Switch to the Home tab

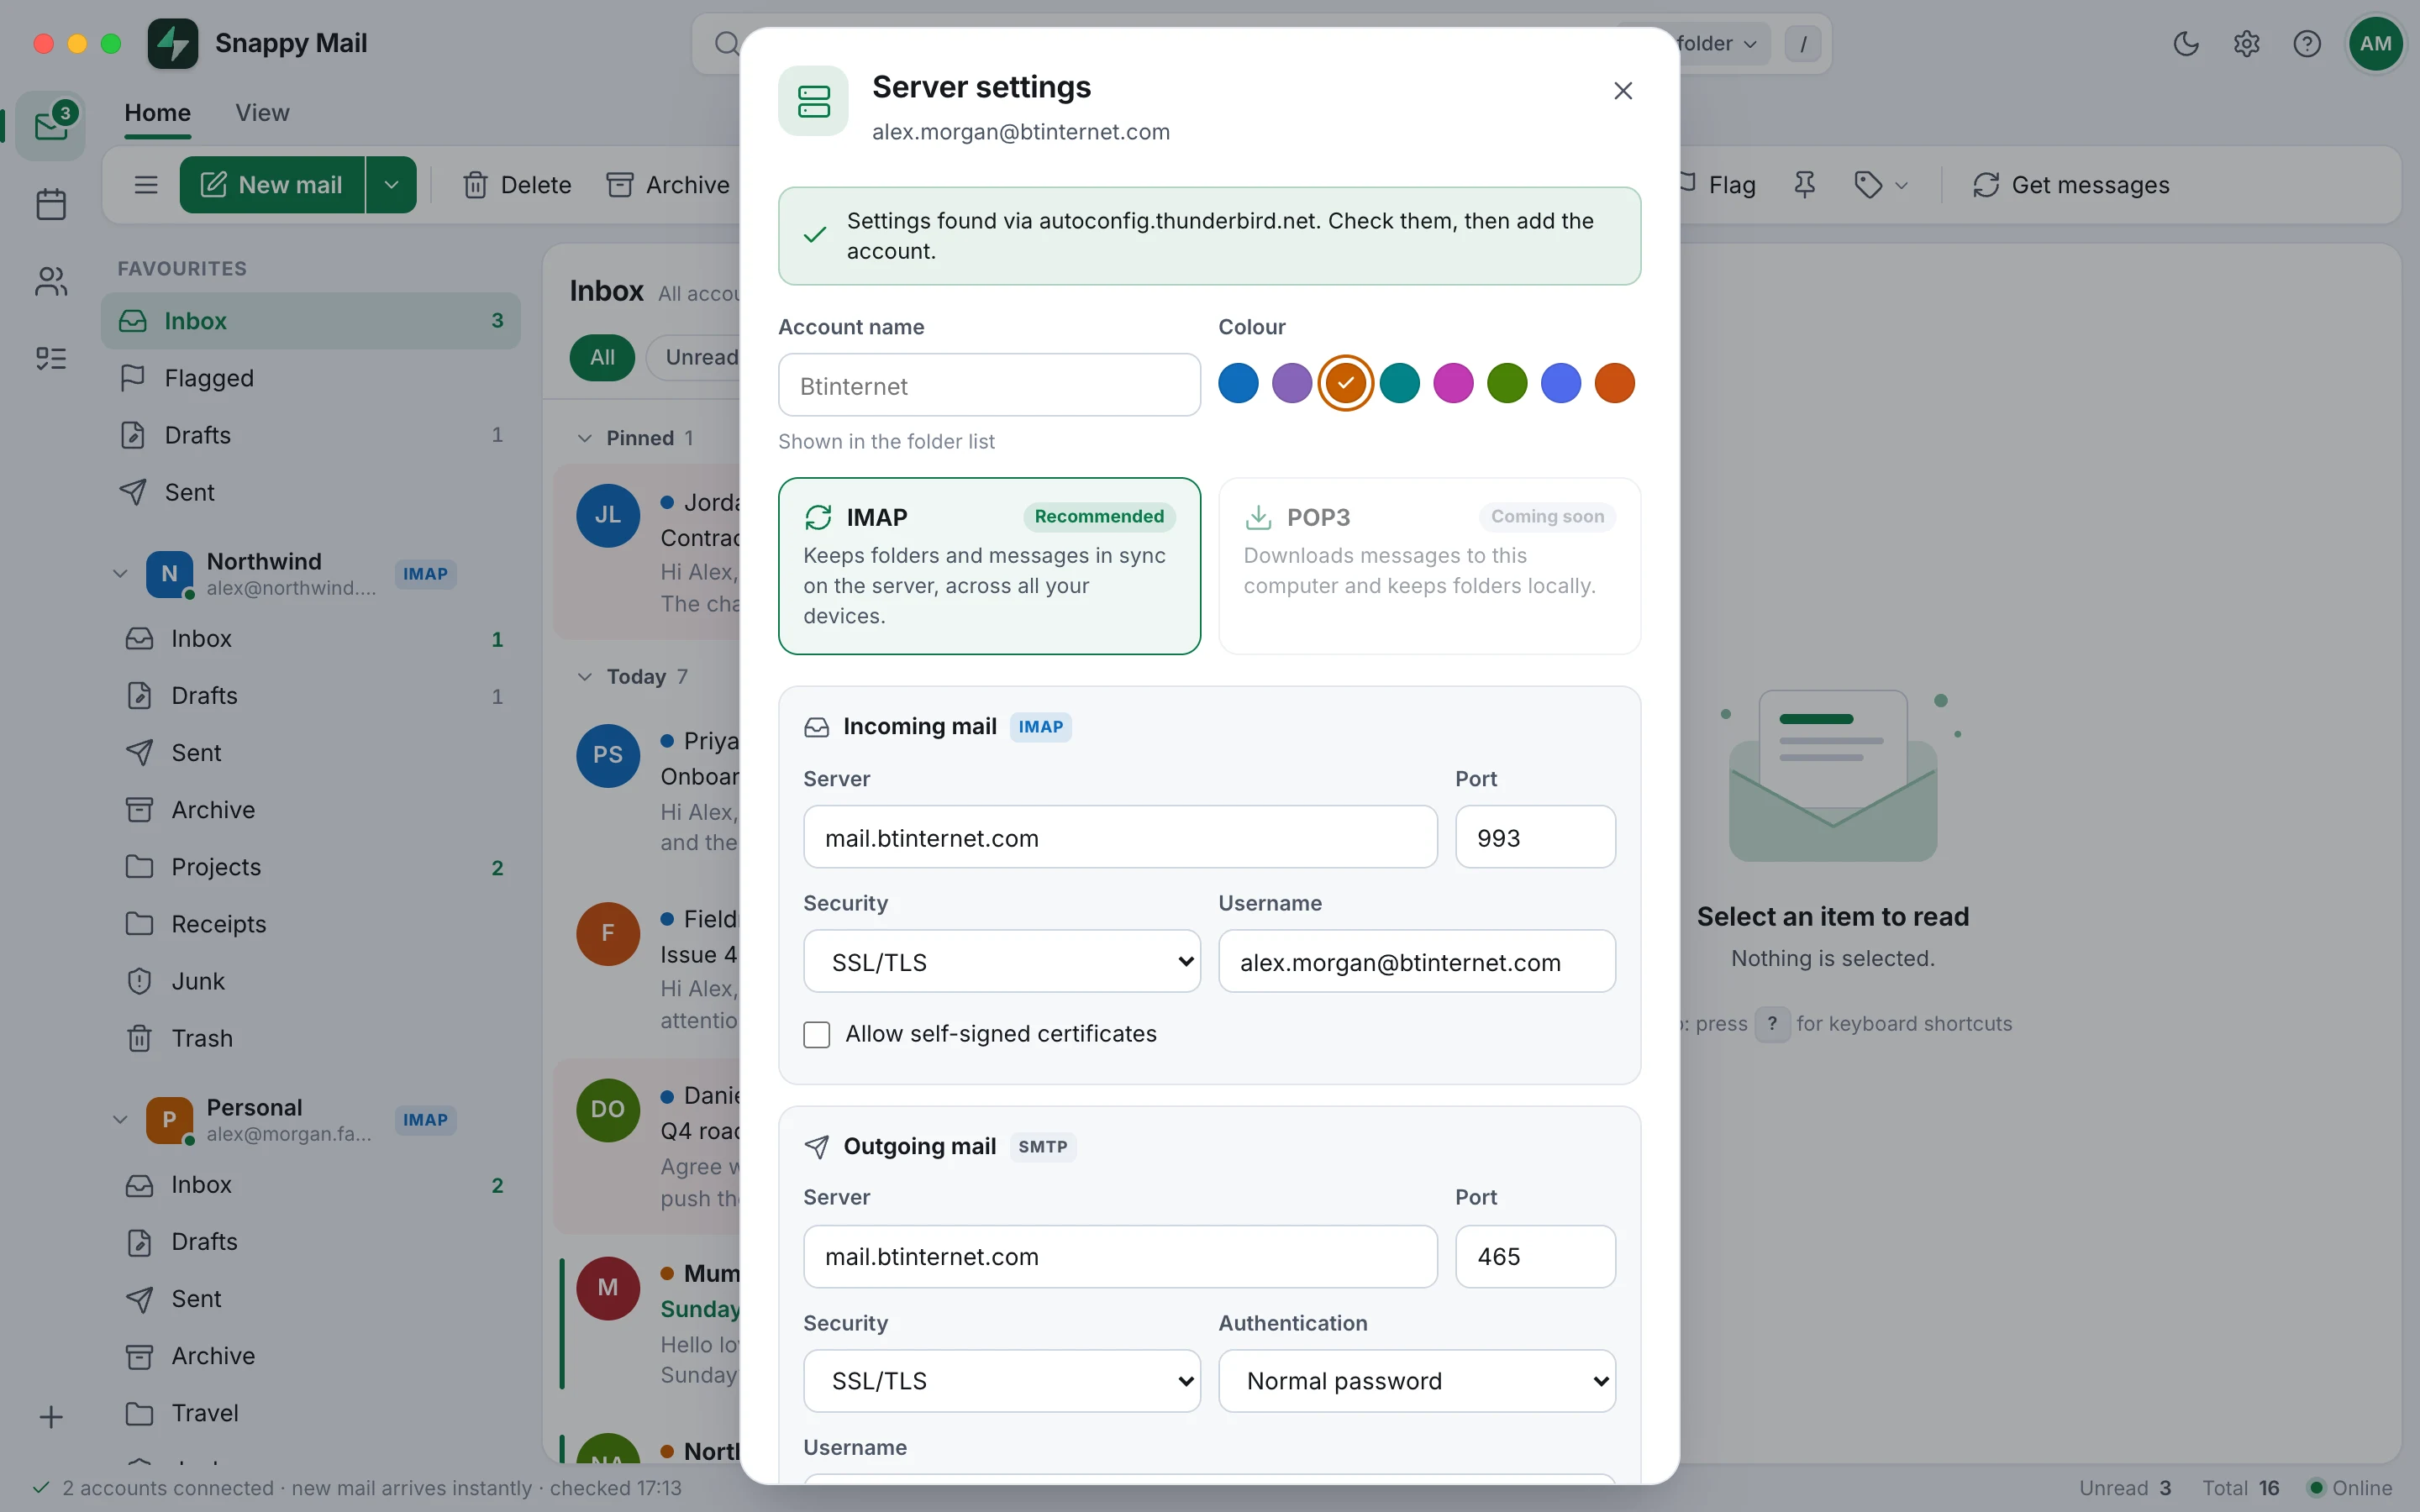click(157, 113)
